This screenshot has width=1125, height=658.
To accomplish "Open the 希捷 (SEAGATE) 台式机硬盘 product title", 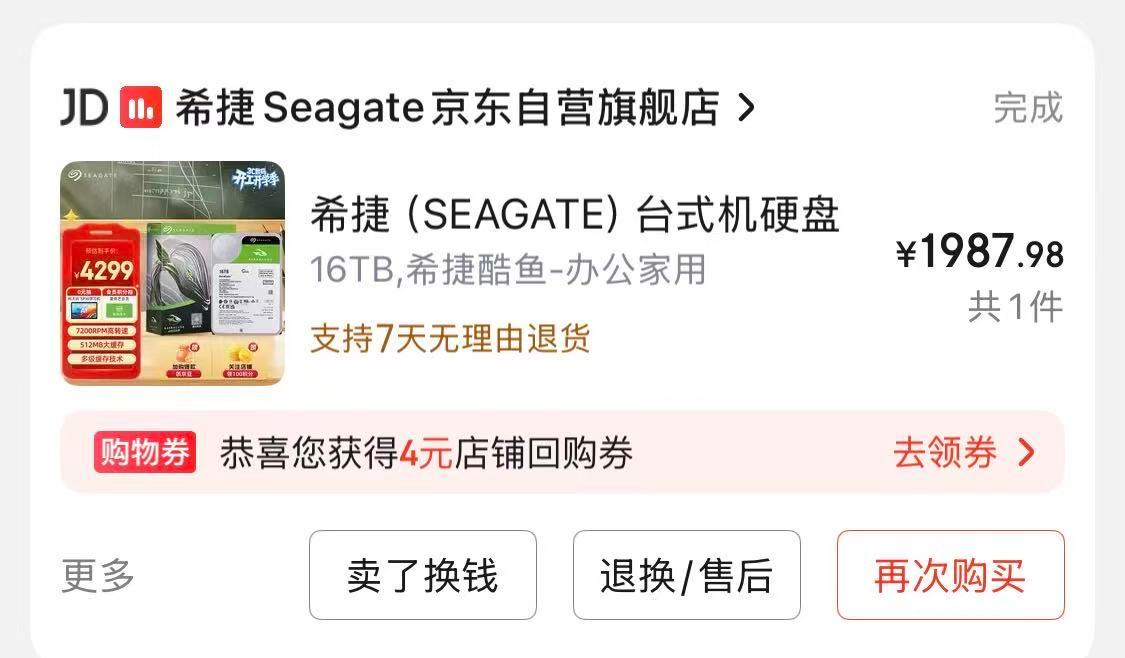I will pyautogui.click(x=574, y=214).
